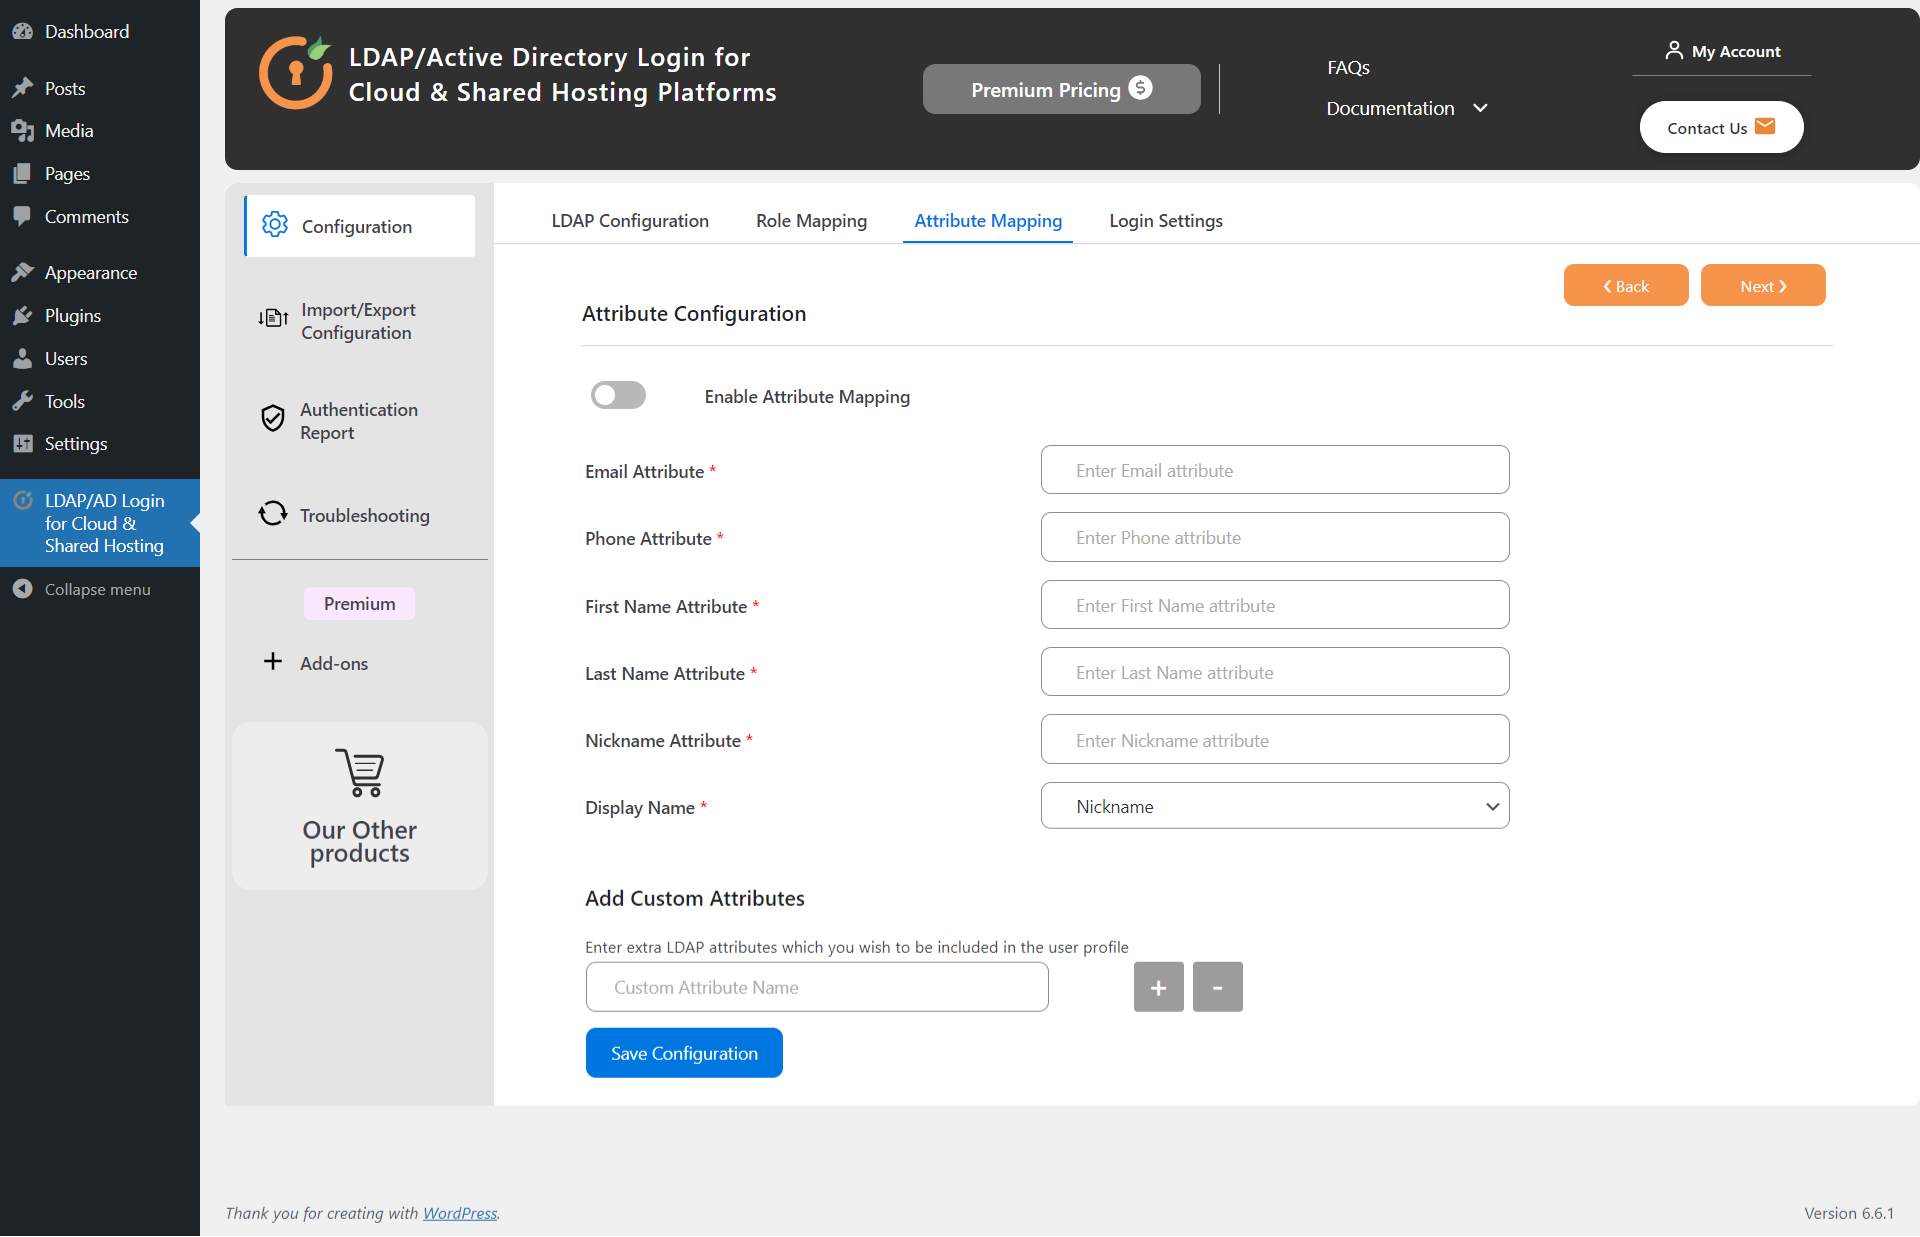Image resolution: width=1920 pixels, height=1237 pixels.
Task: Click the Pages icon in sidebar
Action: (x=22, y=173)
